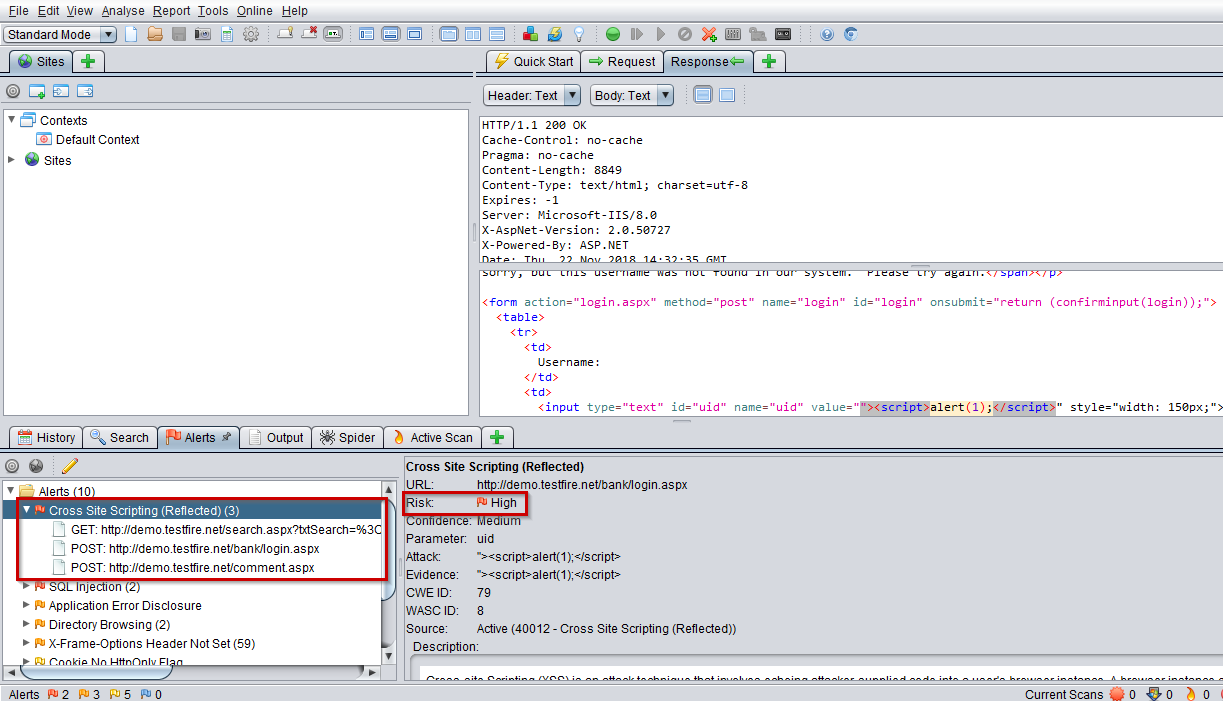
Task: Expand Application Error Disclosure alert node
Action: point(27,606)
